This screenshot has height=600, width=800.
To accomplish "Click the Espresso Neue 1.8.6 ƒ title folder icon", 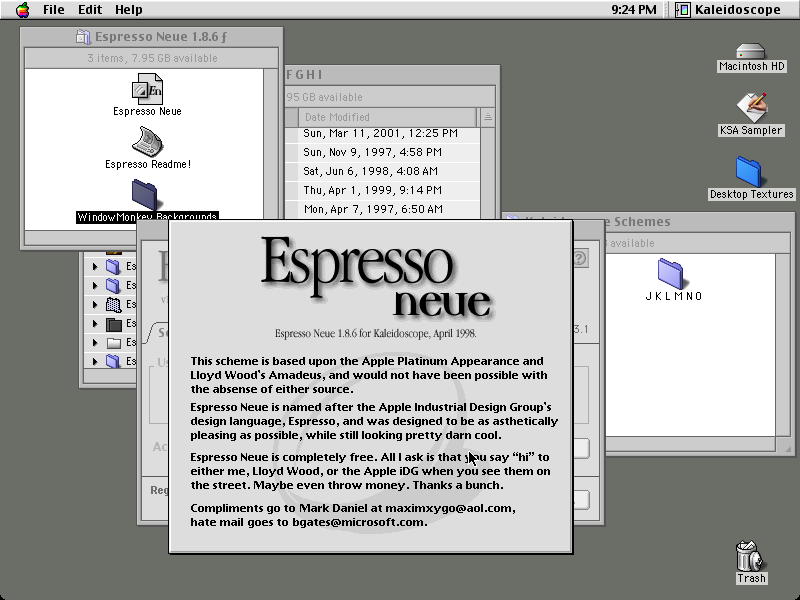I will (x=83, y=37).
